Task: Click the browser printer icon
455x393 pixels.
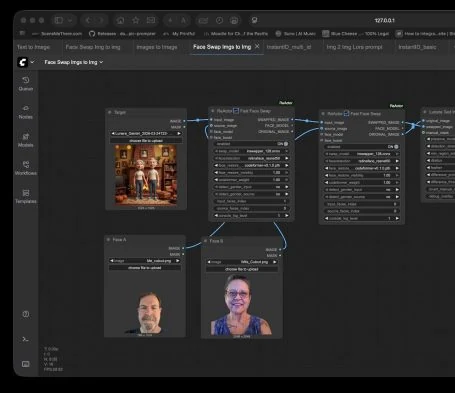Action: coord(234,20)
